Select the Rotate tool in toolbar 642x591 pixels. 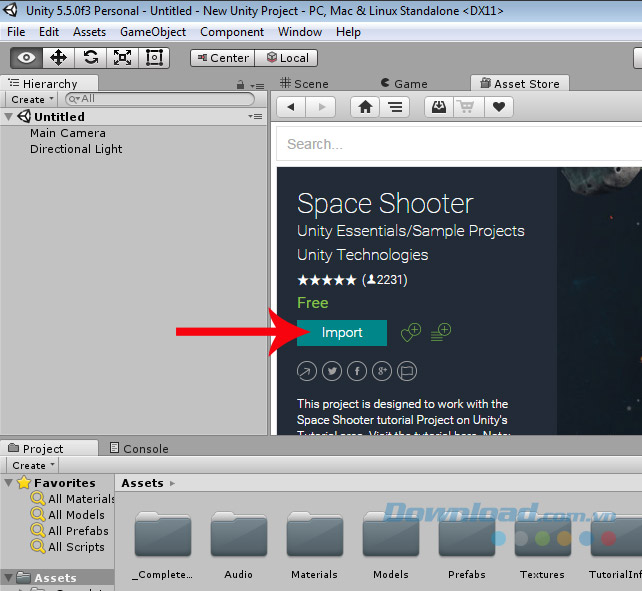pos(91,57)
